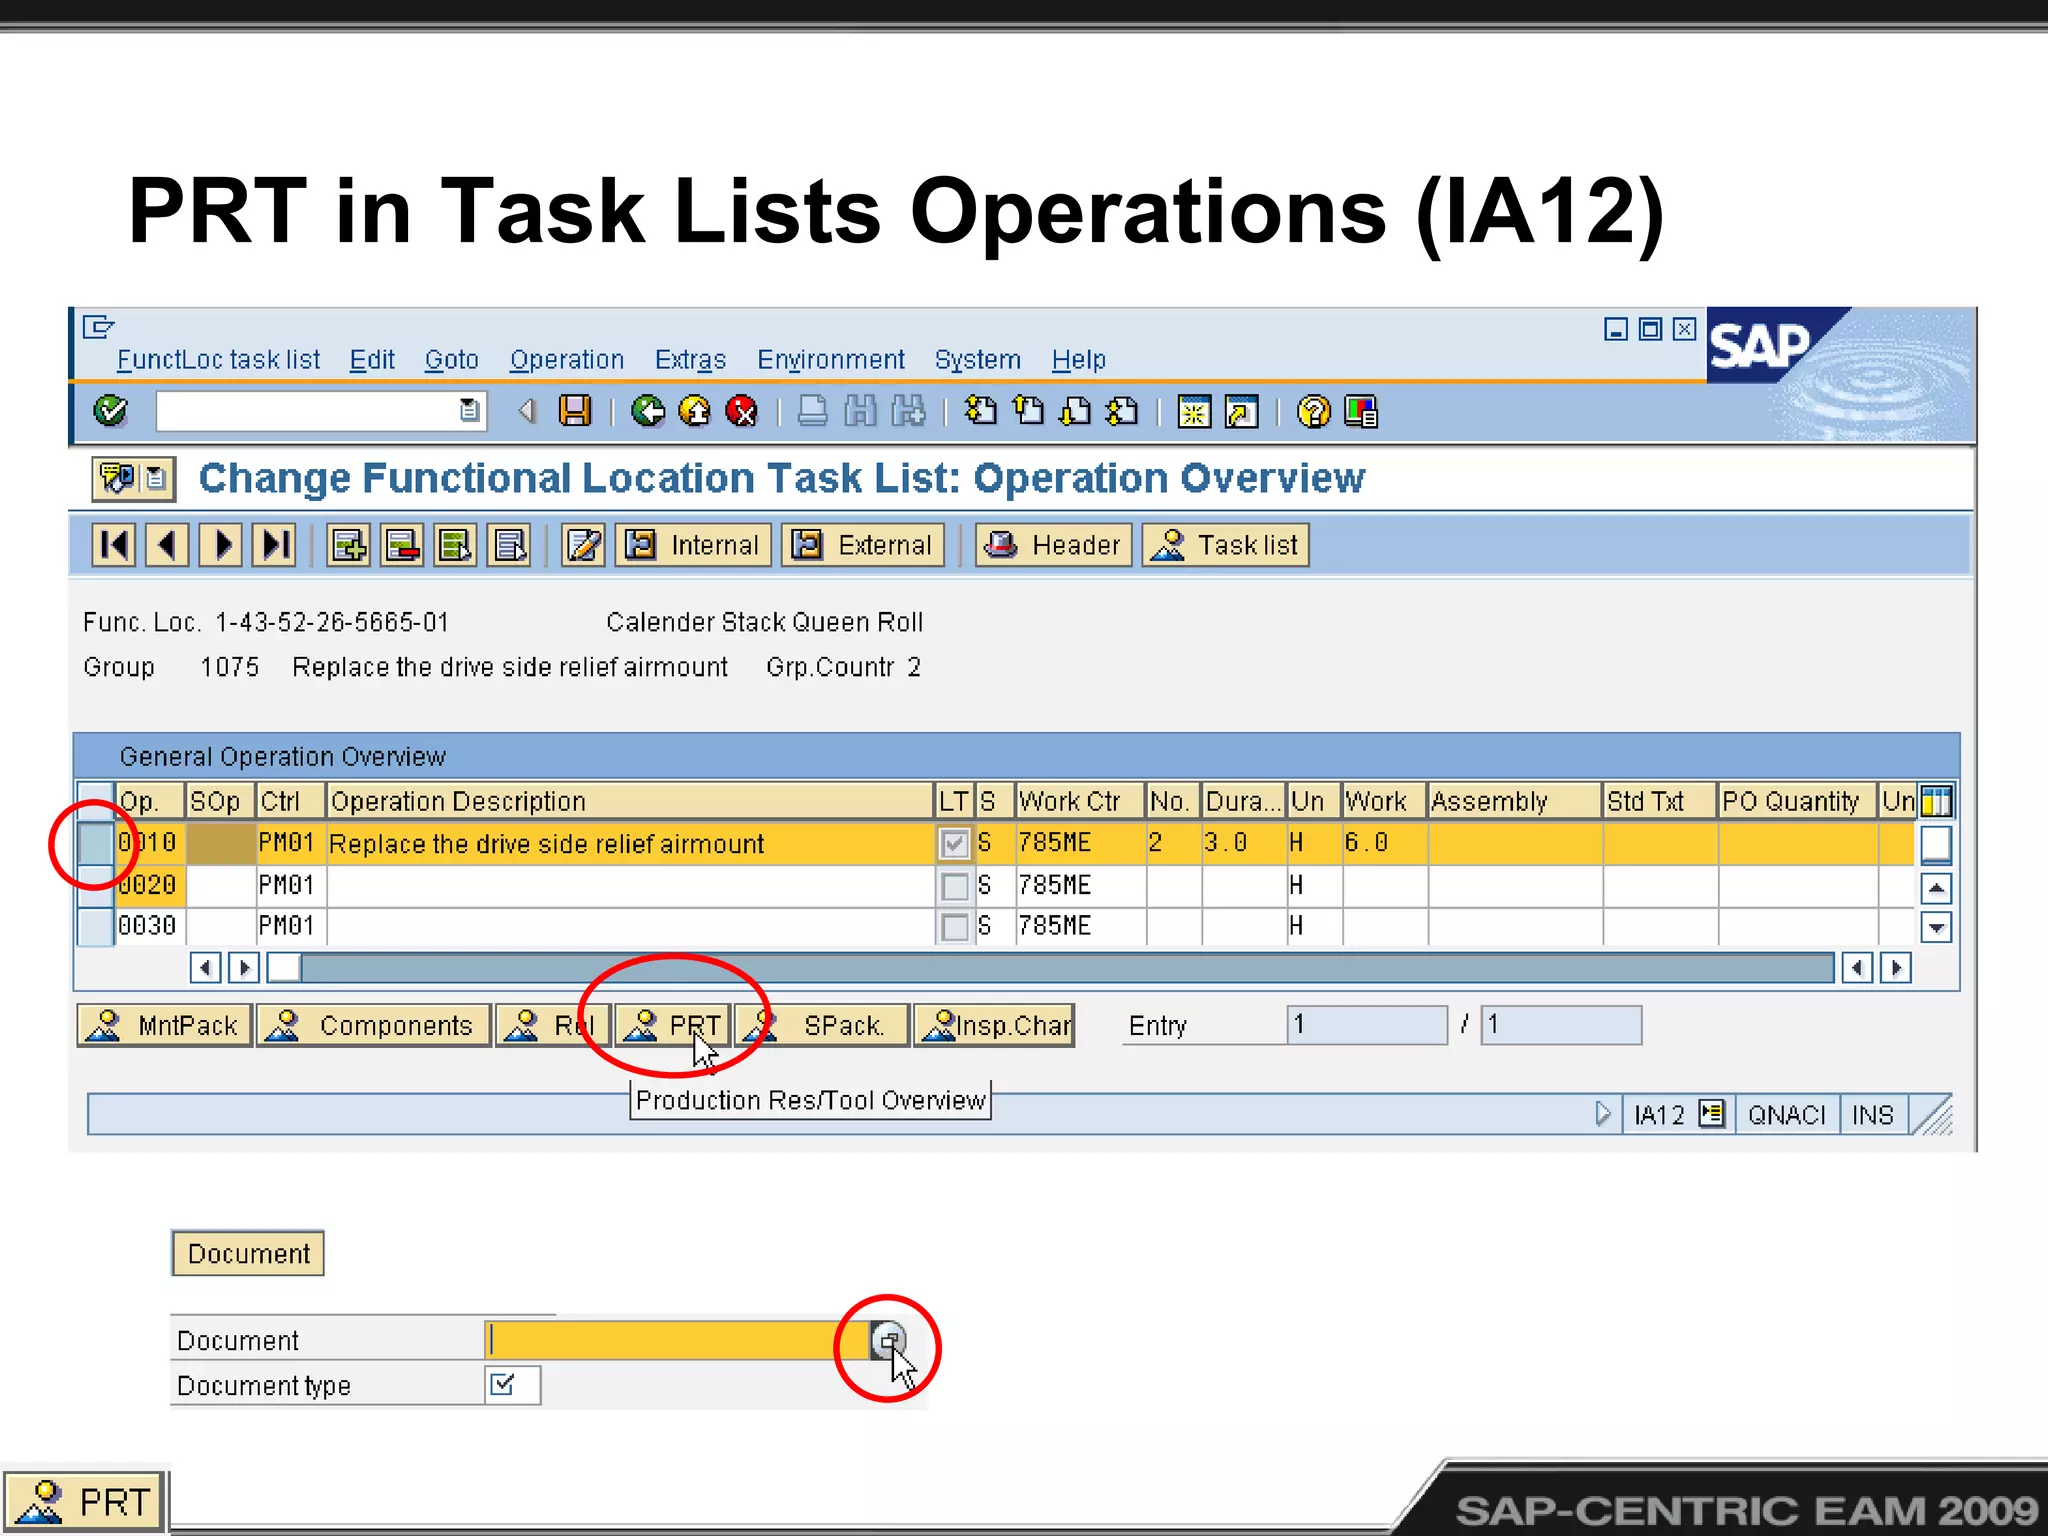Click the title bar settings icon beside heading
The height and width of the screenshot is (1536, 2048).
[x=133, y=478]
